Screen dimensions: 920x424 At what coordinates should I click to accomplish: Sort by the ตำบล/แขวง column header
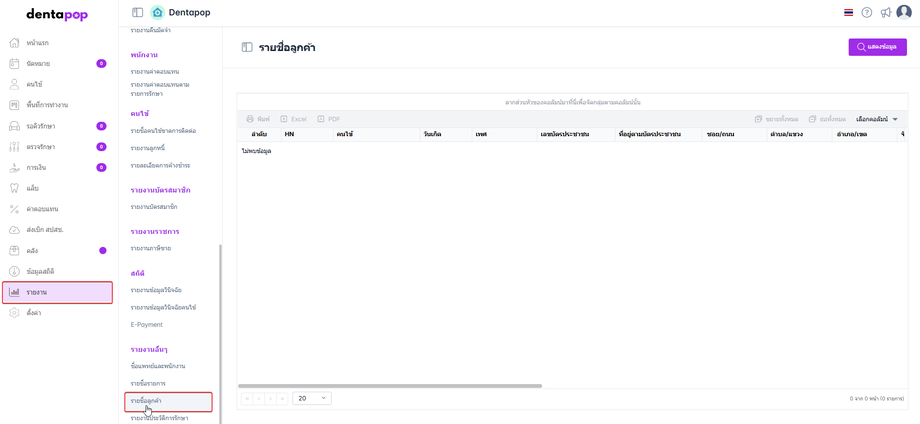(799, 134)
